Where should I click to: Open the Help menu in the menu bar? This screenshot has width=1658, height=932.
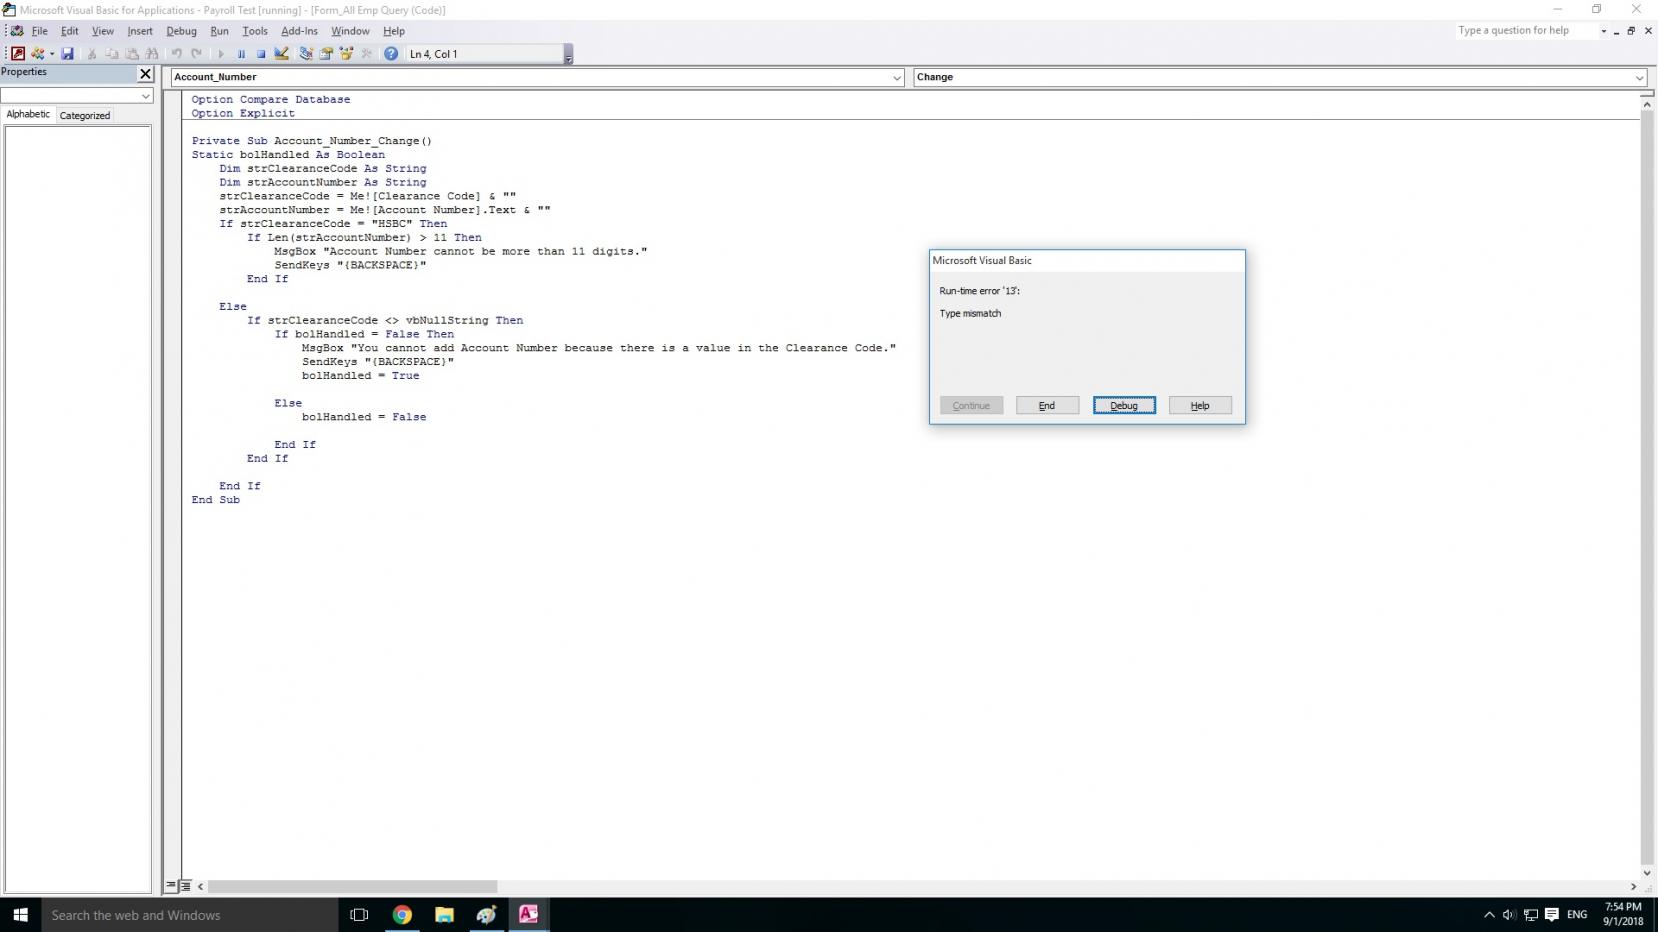click(394, 31)
